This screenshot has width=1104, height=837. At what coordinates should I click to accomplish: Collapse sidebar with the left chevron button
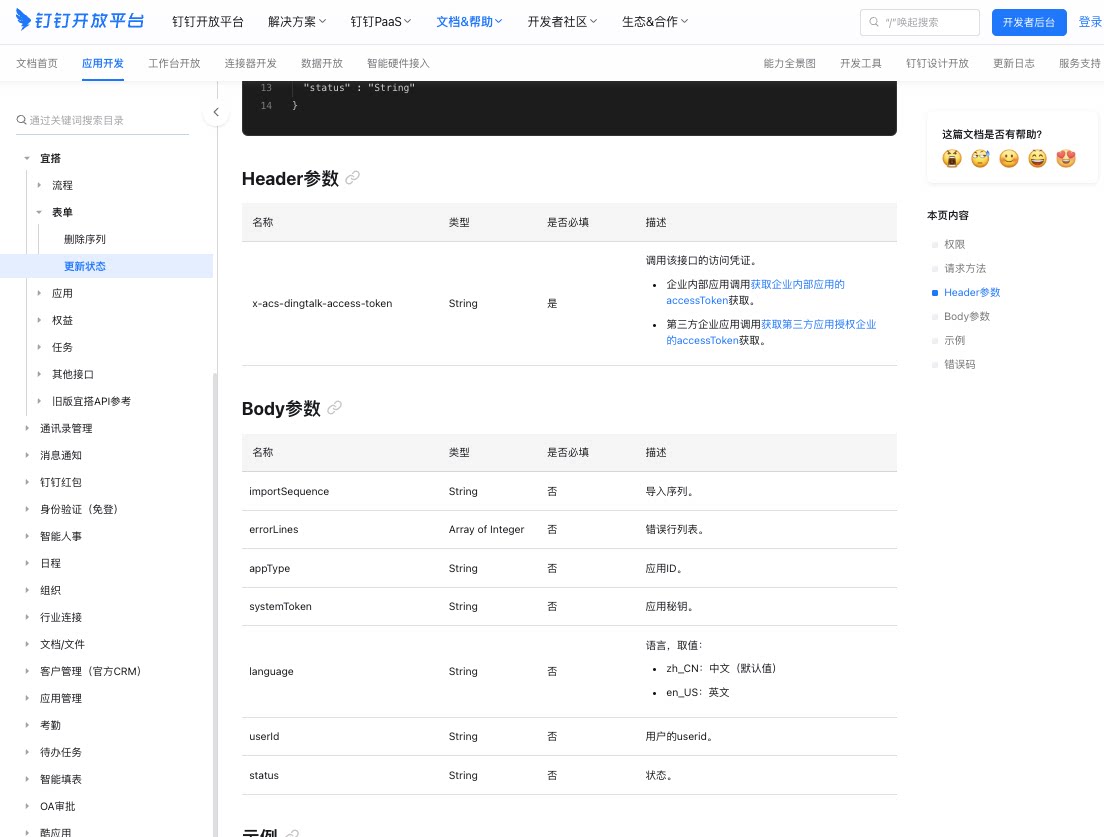pos(216,112)
